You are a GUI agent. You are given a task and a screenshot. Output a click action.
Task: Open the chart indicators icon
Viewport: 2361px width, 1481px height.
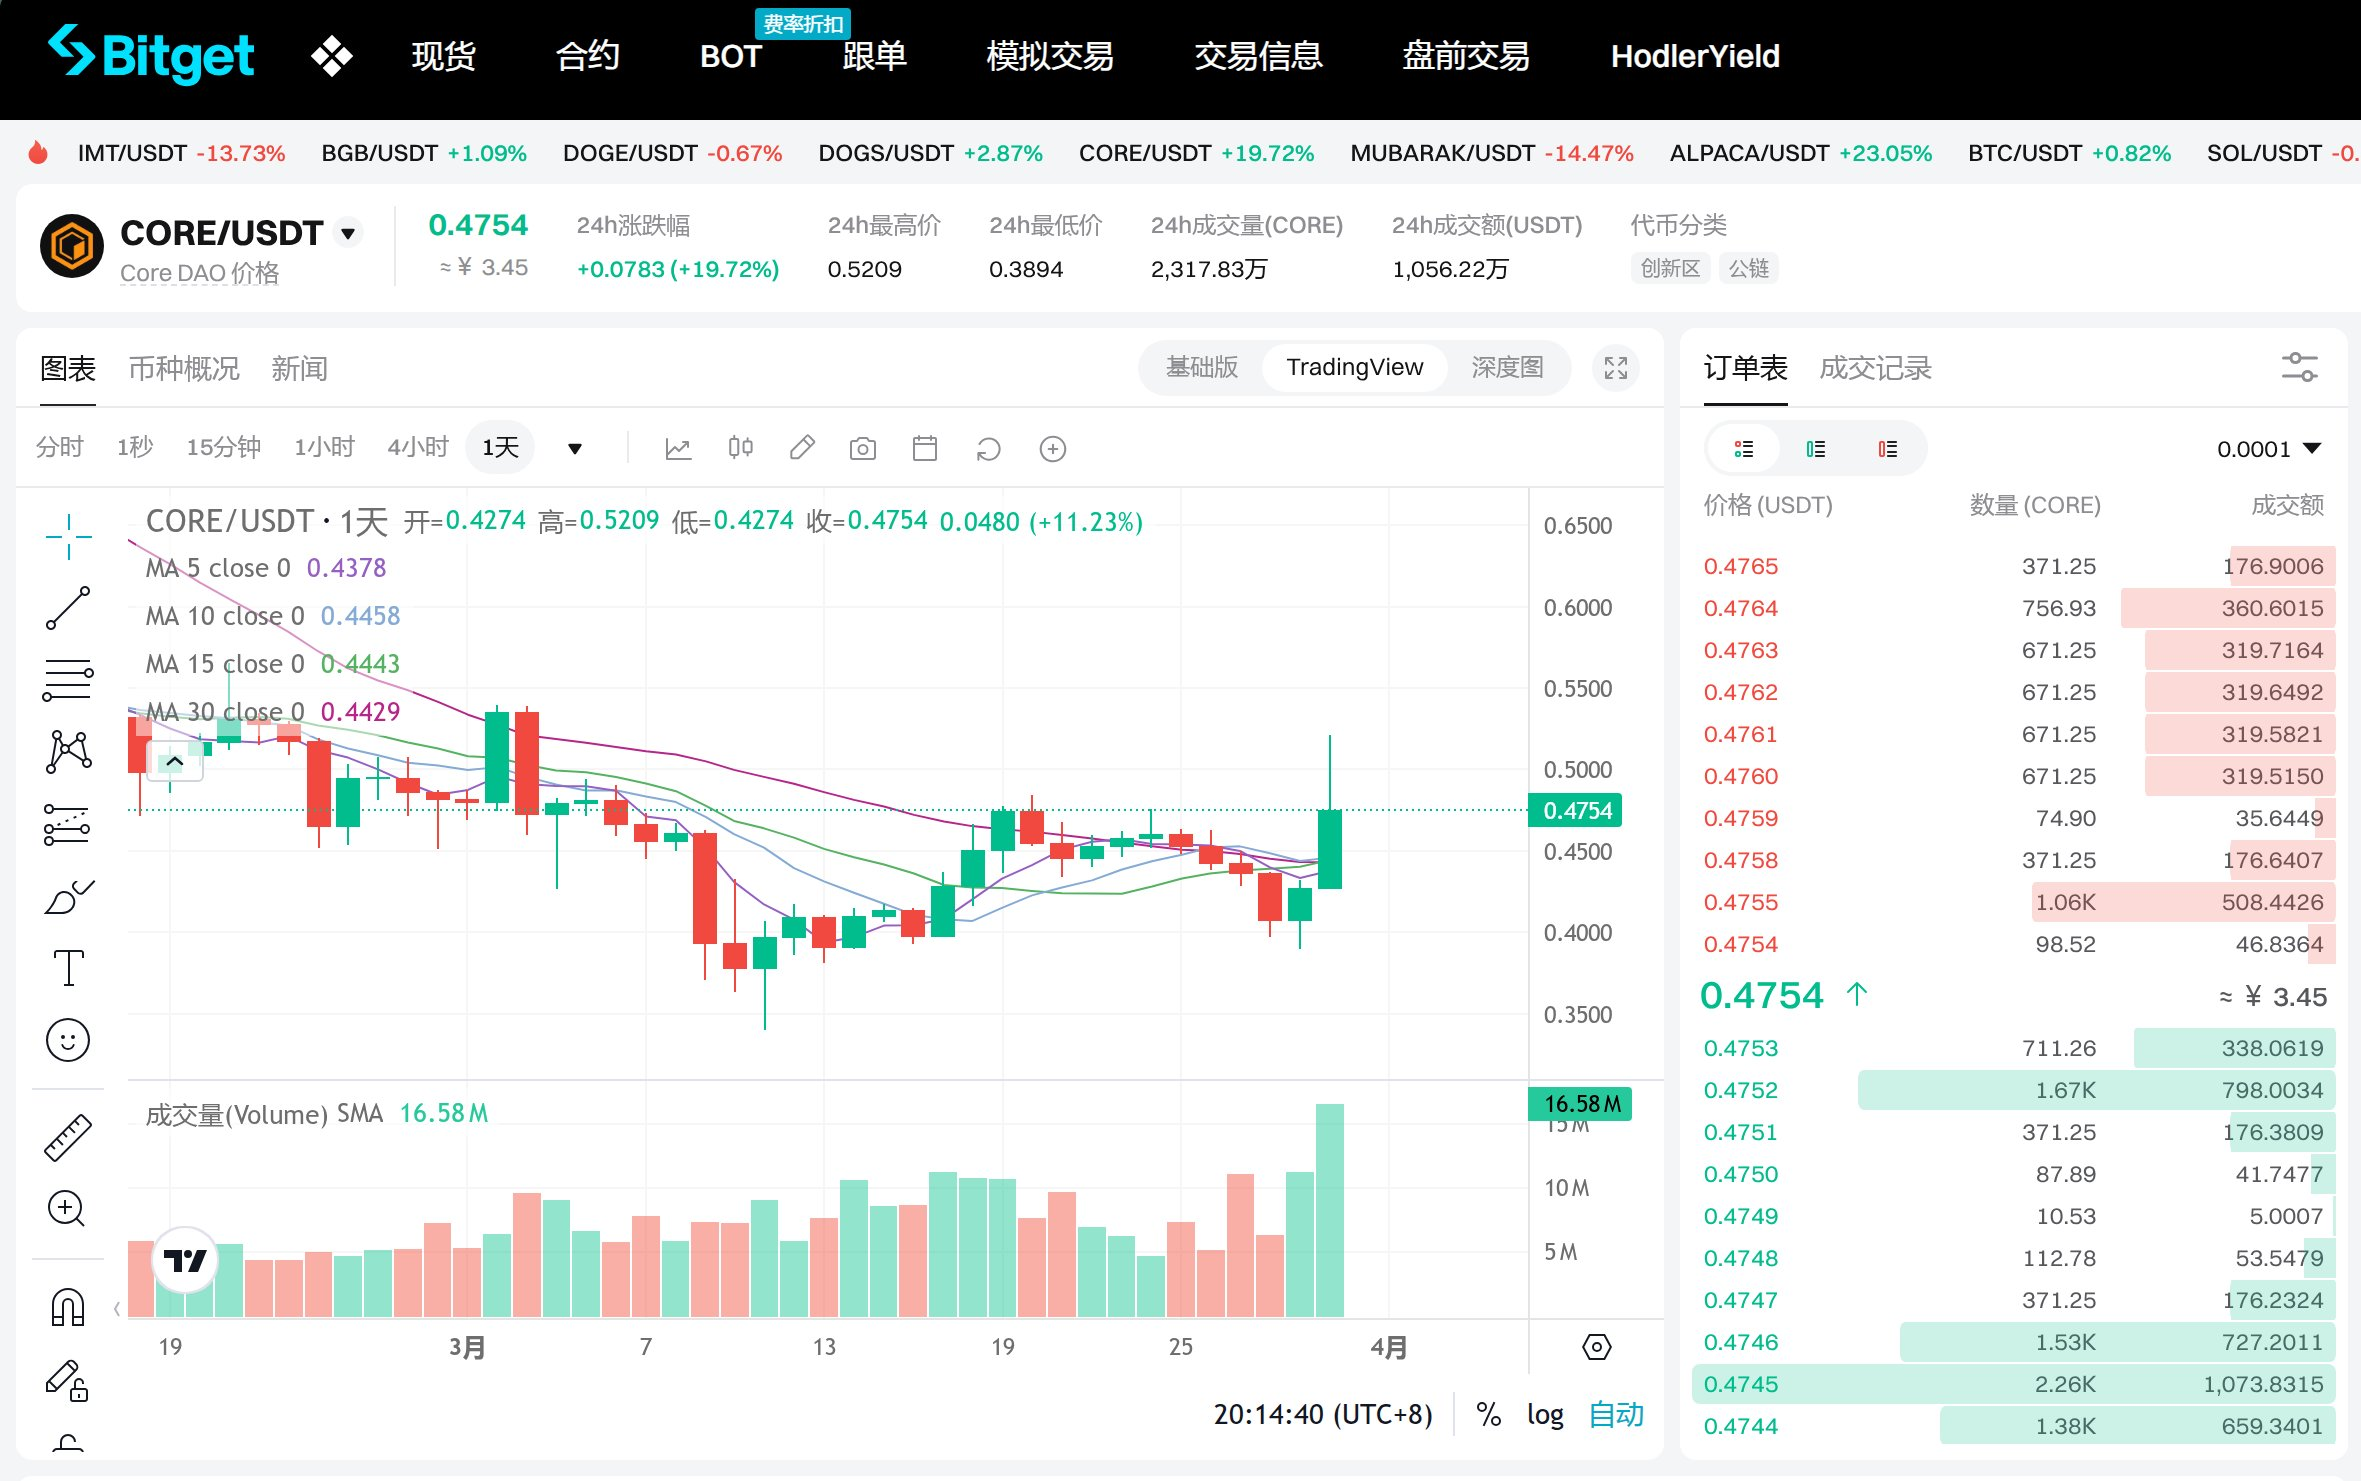pos(678,449)
